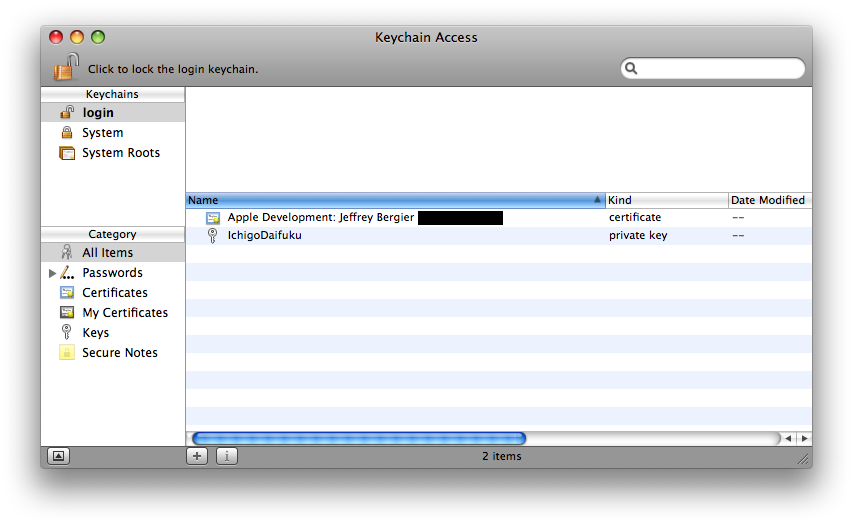Show All Items category
The image size is (853, 524).
click(x=107, y=253)
